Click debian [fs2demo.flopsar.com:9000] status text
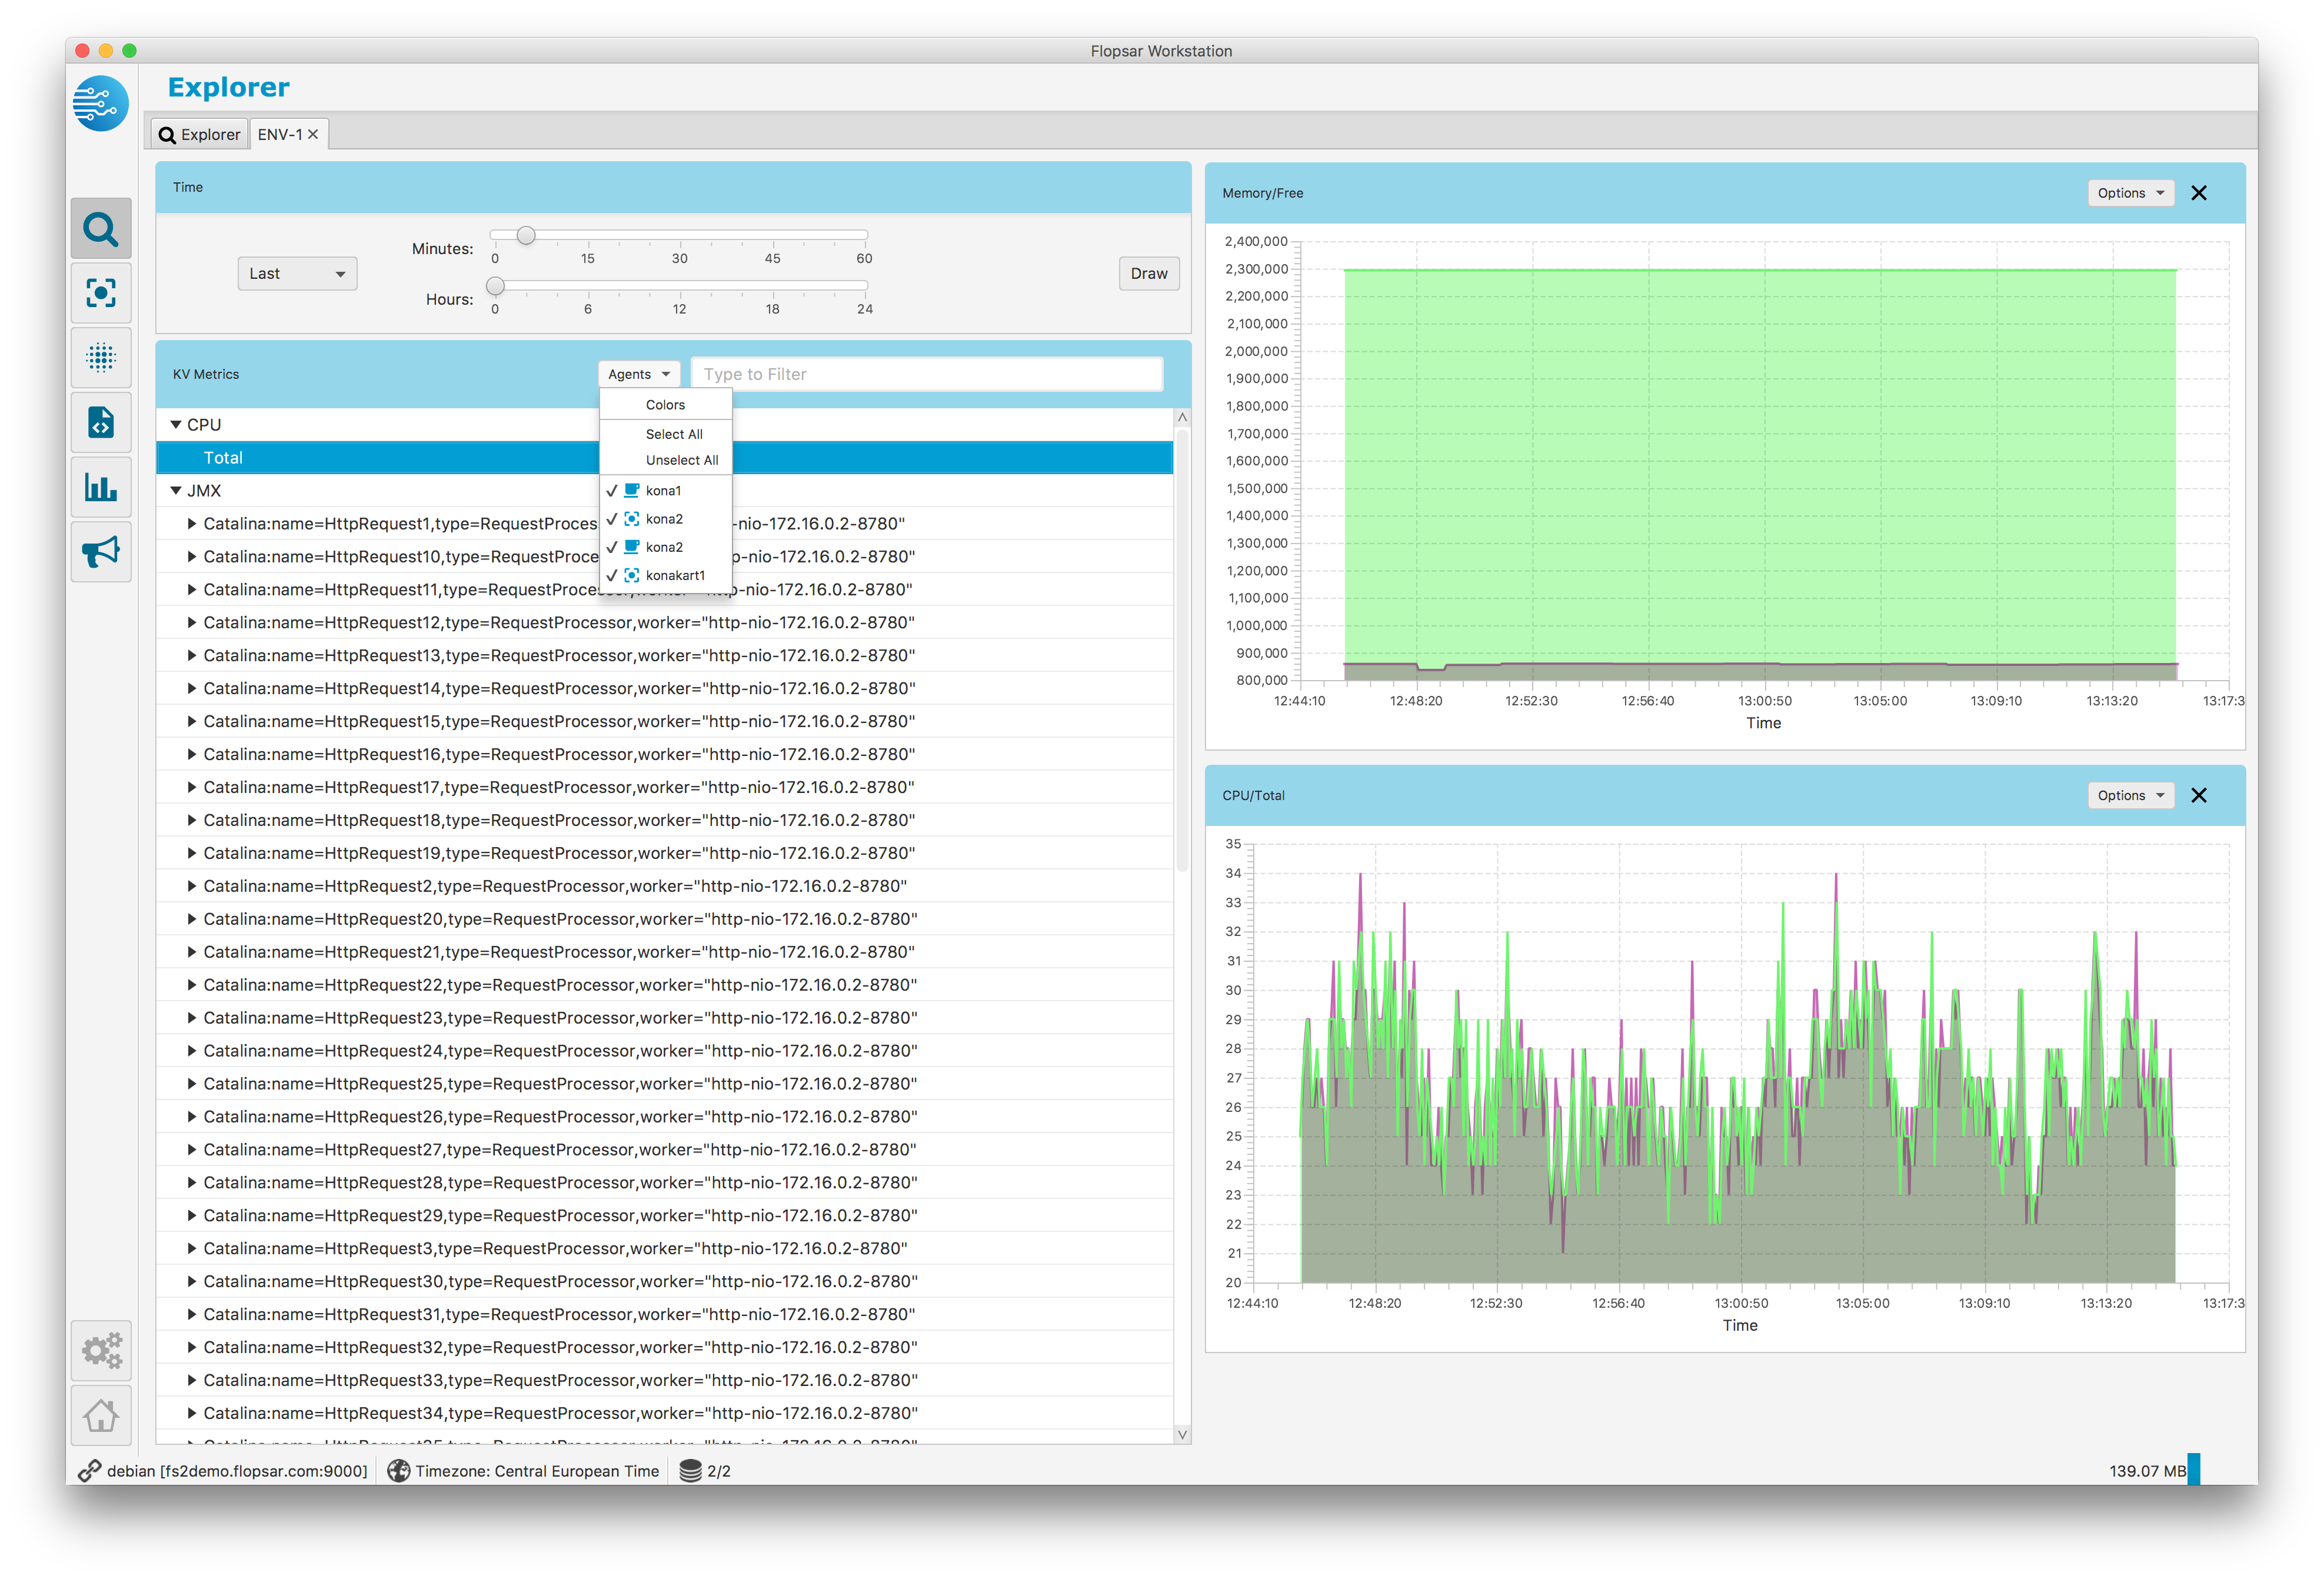2324x1579 pixels. pos(237,1471)
